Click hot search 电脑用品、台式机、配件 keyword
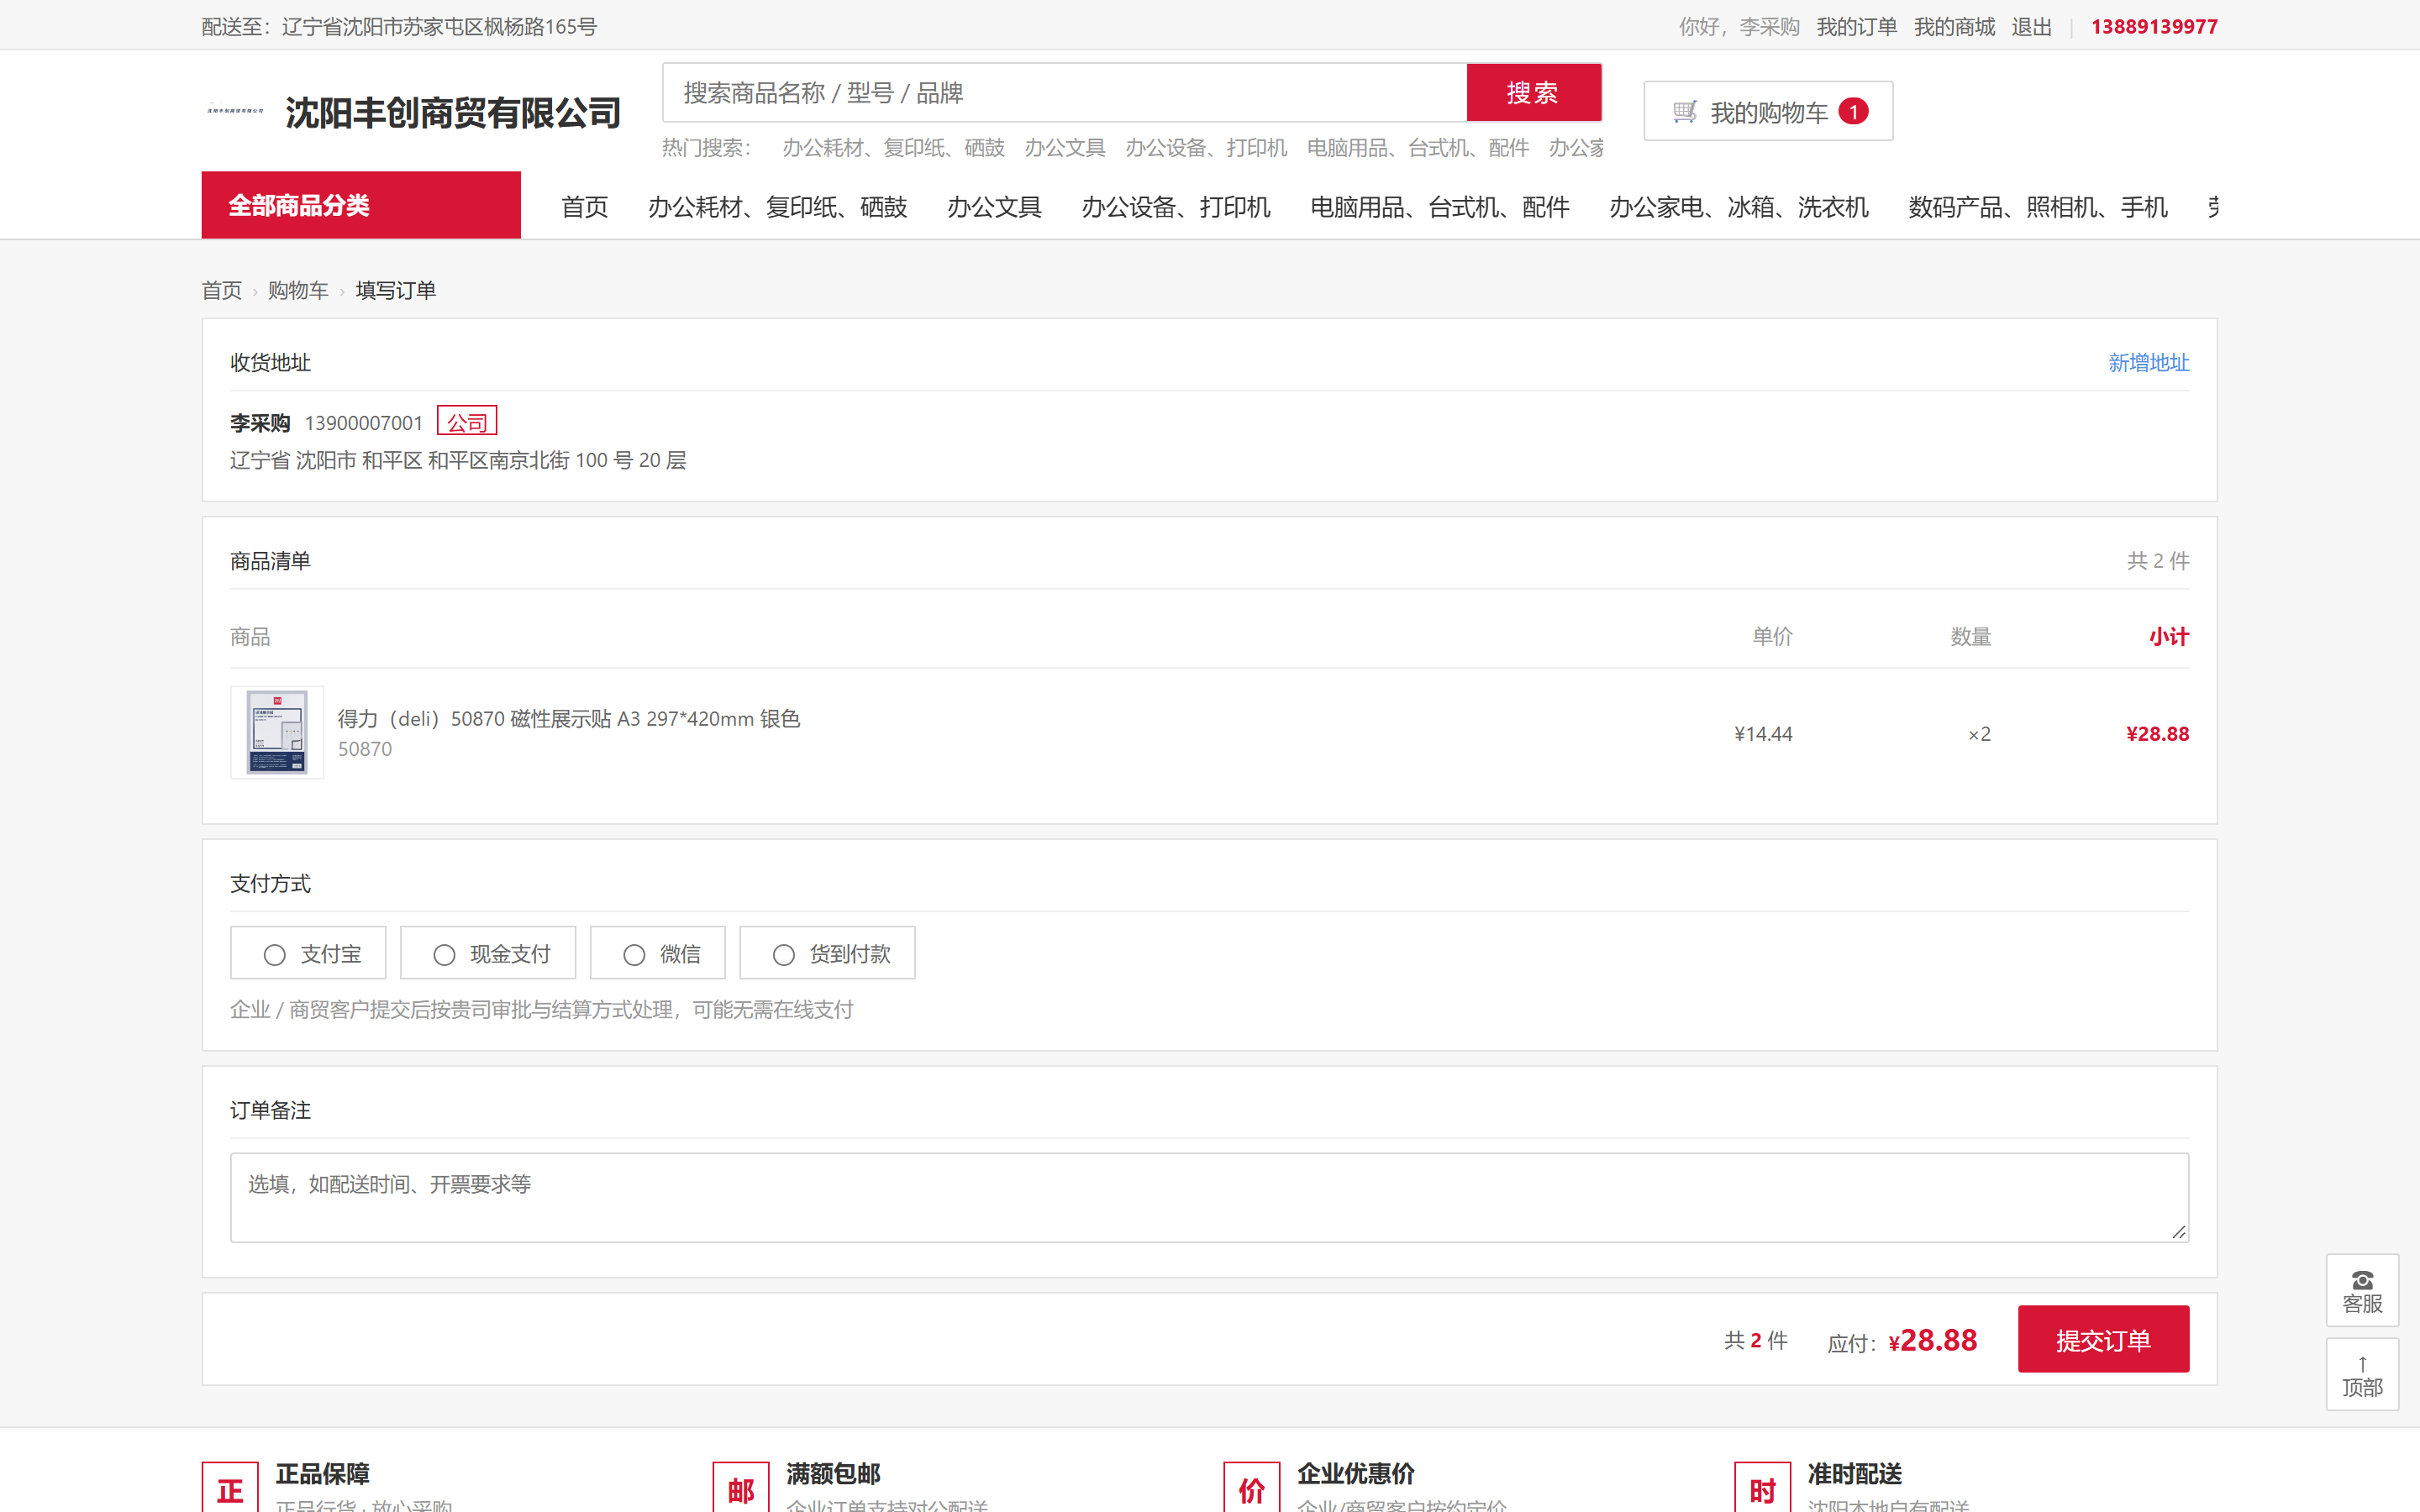The image size is (2420, 1512). pos(1418,148)
